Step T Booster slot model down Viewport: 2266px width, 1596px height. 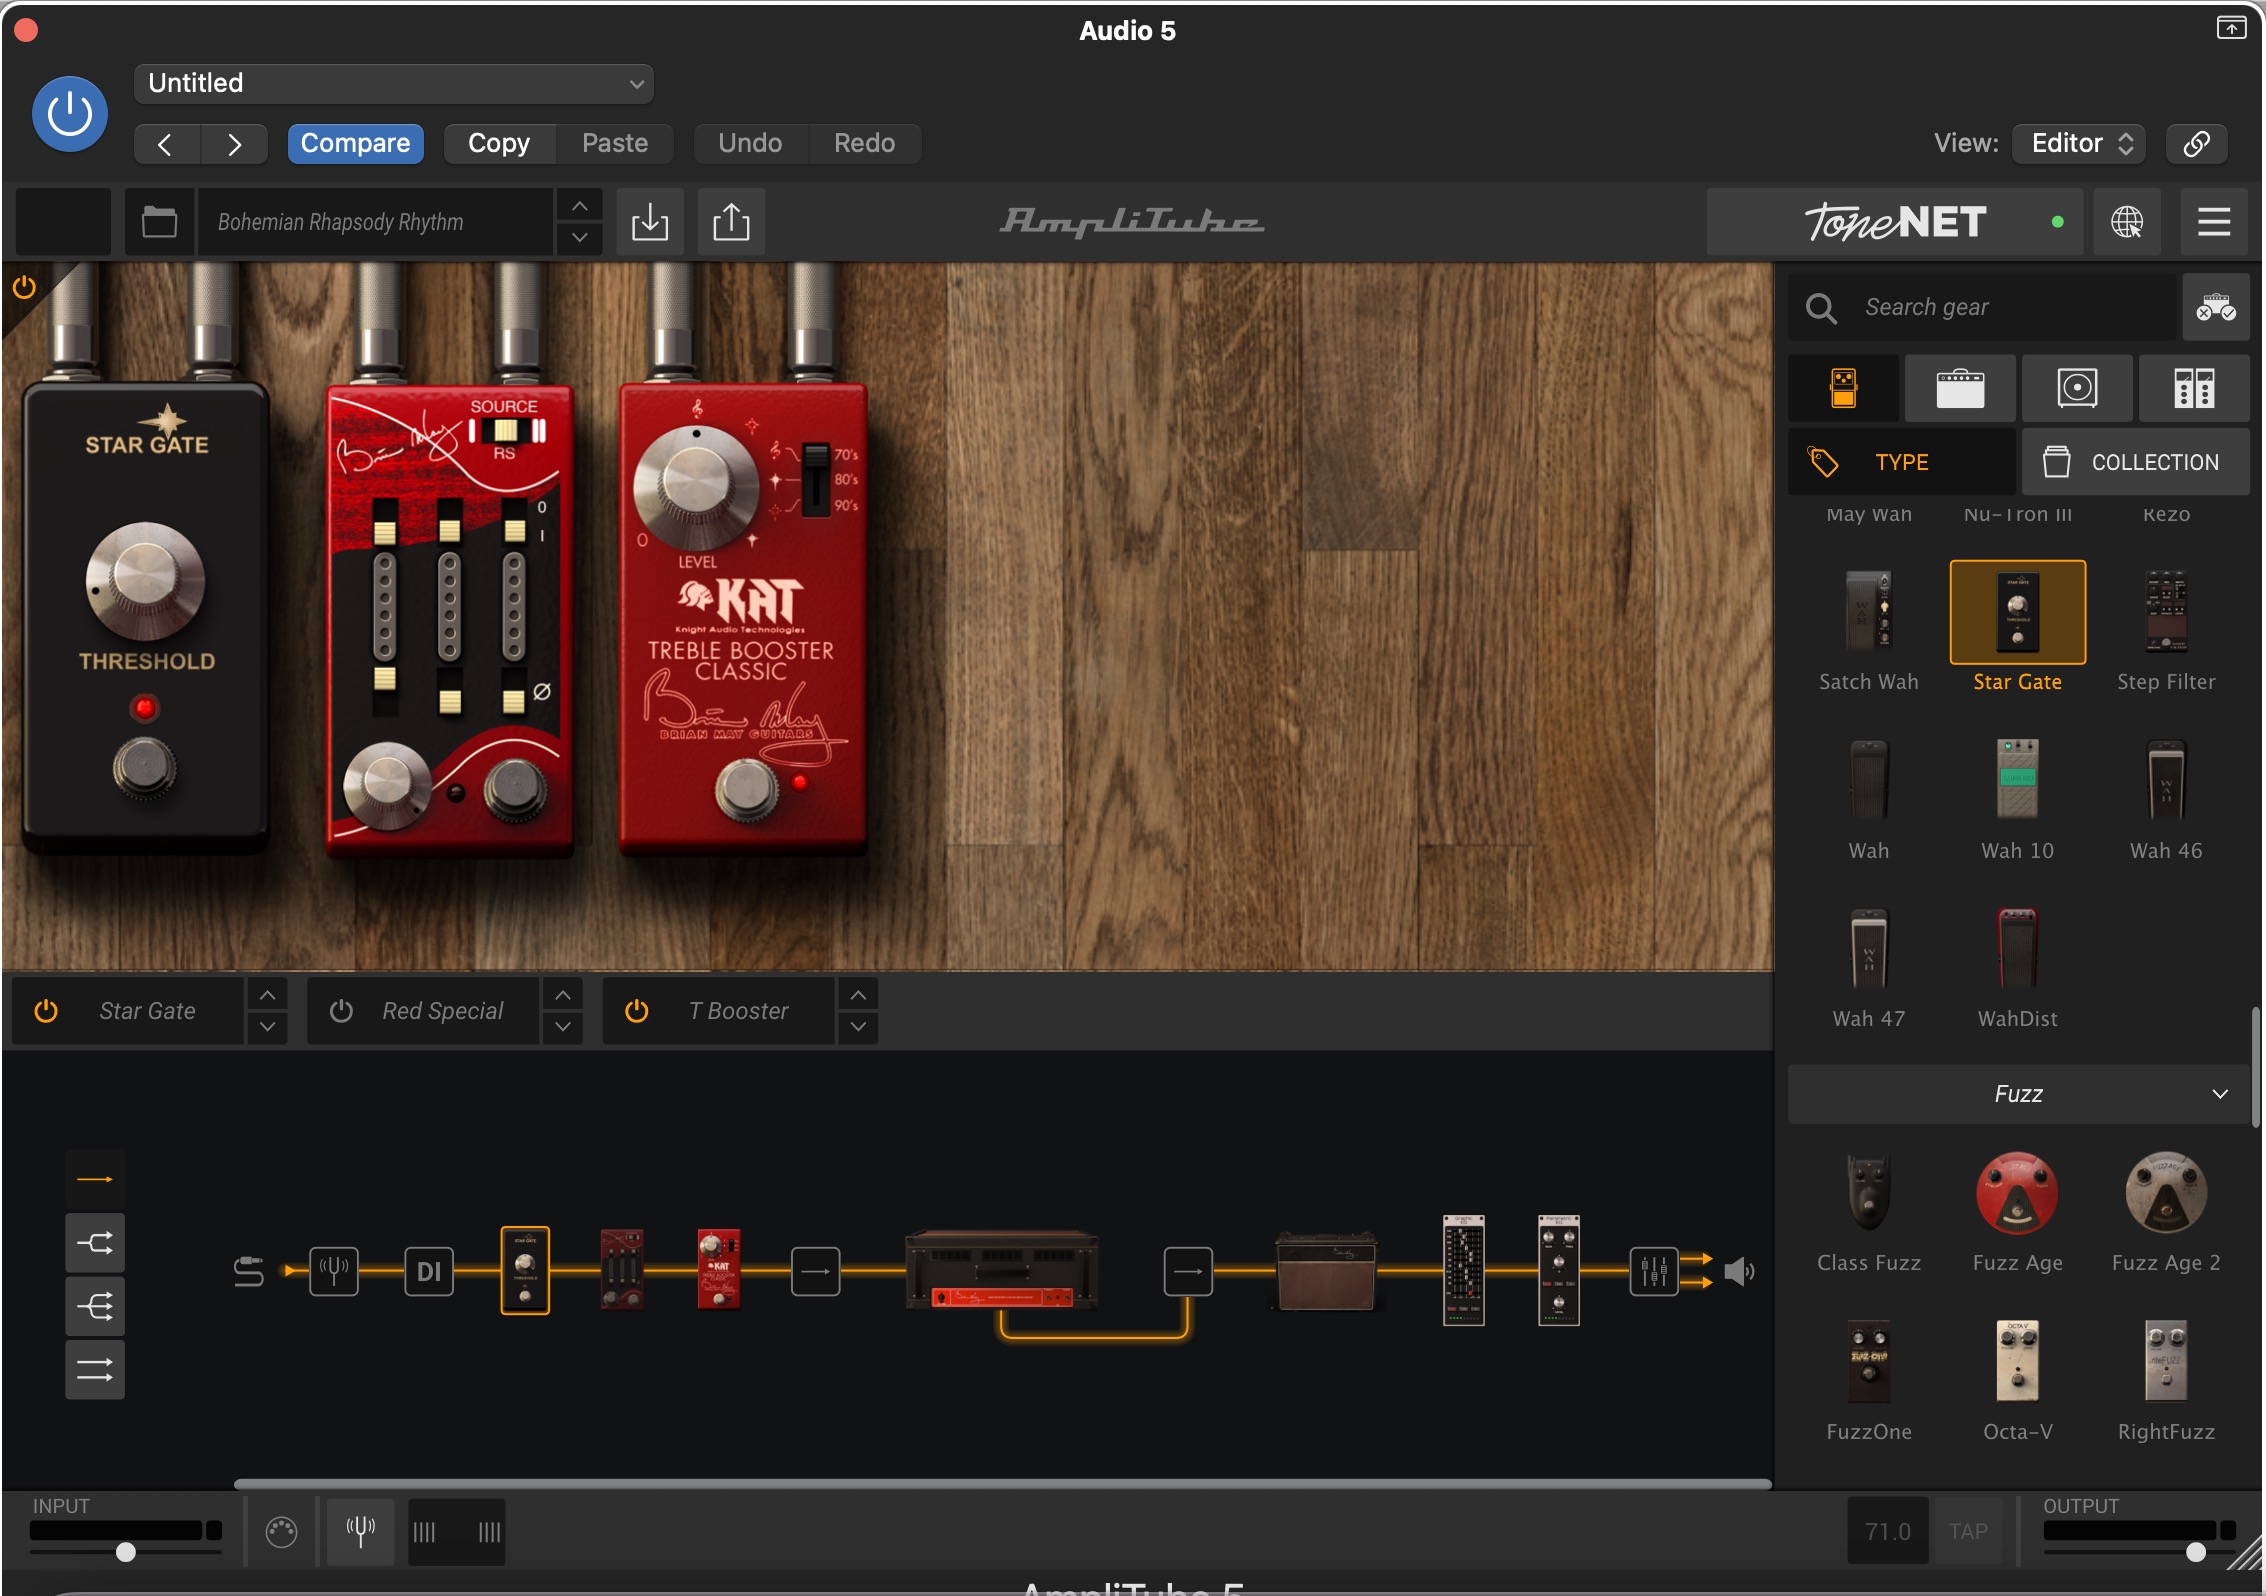pyautogui.click(x=858, y=1027)
